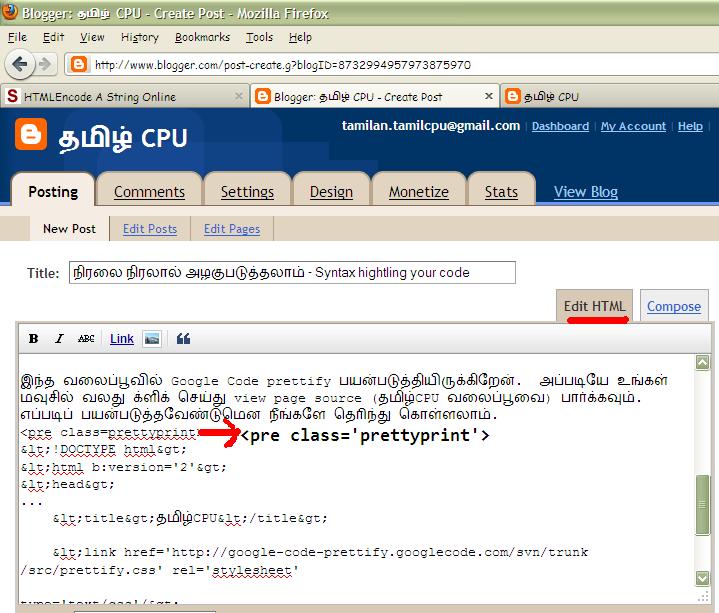Image resolution: width=719 pixels, height=613 pixels.
Task: Switch to Compose mode
Action: tap(674, 306)
